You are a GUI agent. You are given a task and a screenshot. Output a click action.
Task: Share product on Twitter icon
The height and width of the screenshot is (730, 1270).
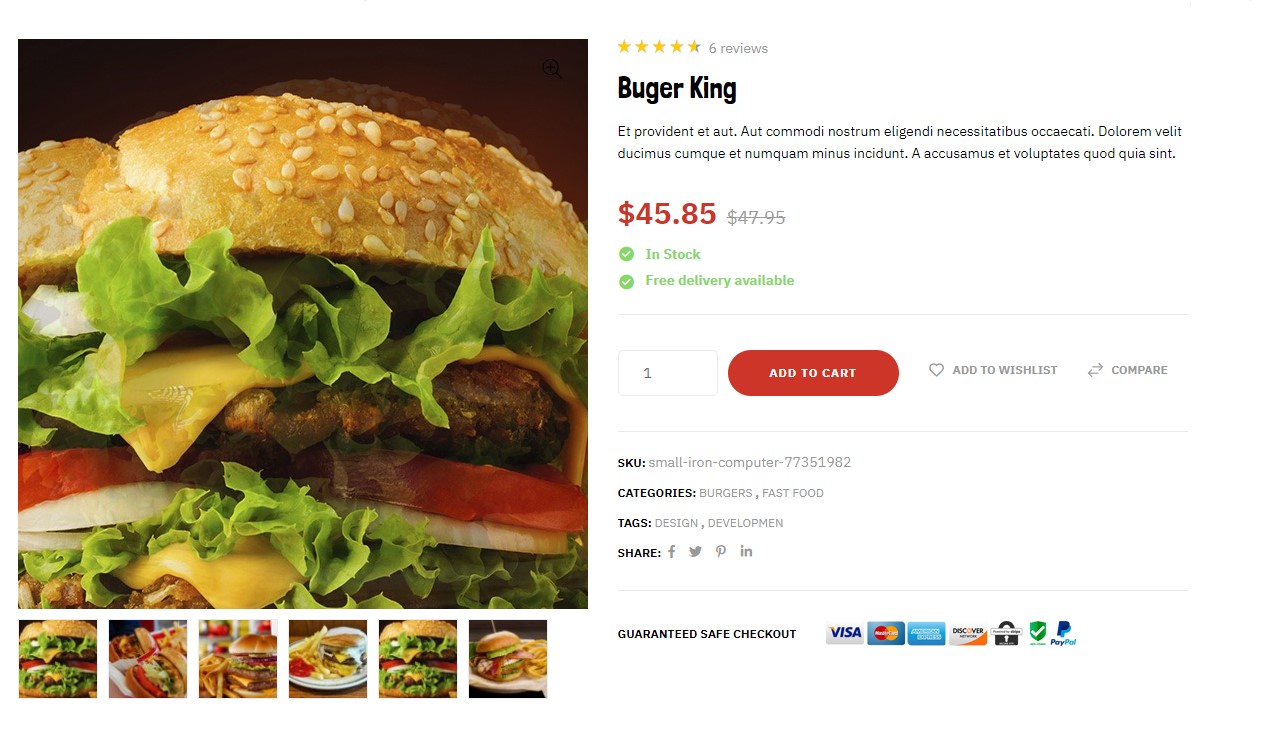click(695, 552)
